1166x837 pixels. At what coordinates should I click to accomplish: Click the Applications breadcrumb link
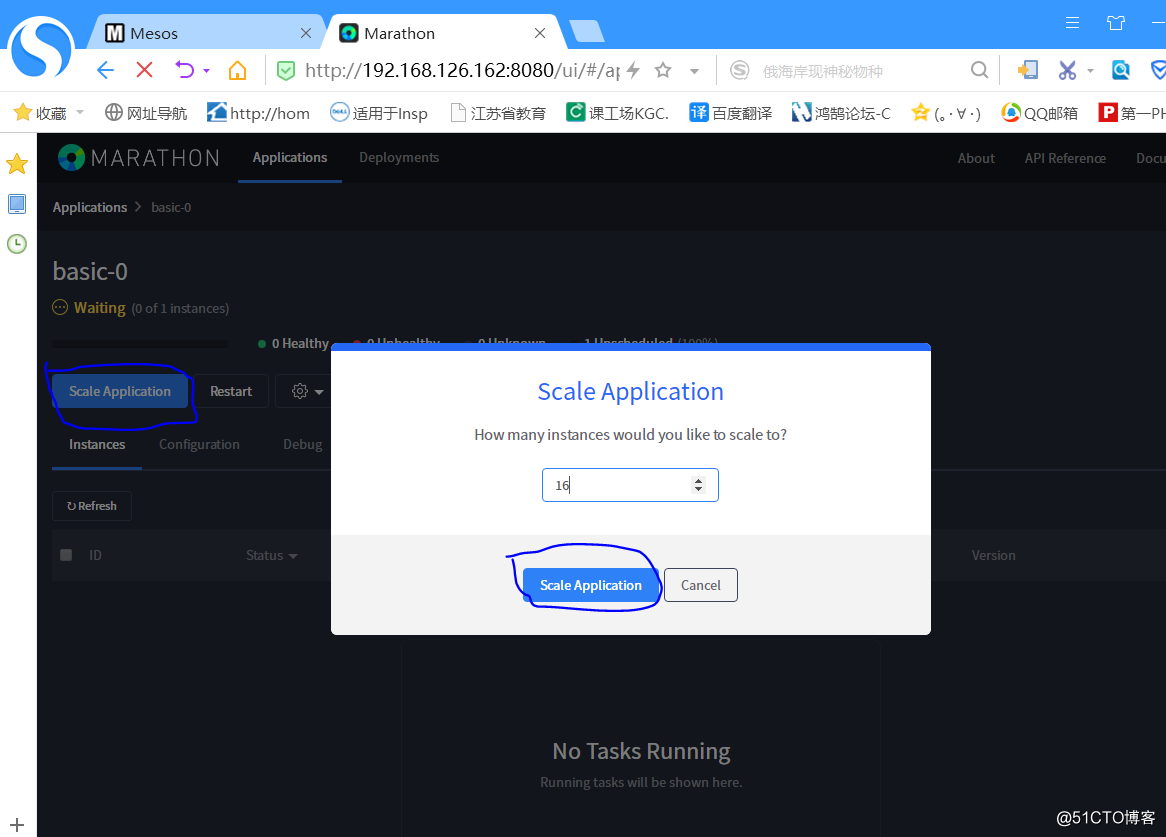(90, 207)
